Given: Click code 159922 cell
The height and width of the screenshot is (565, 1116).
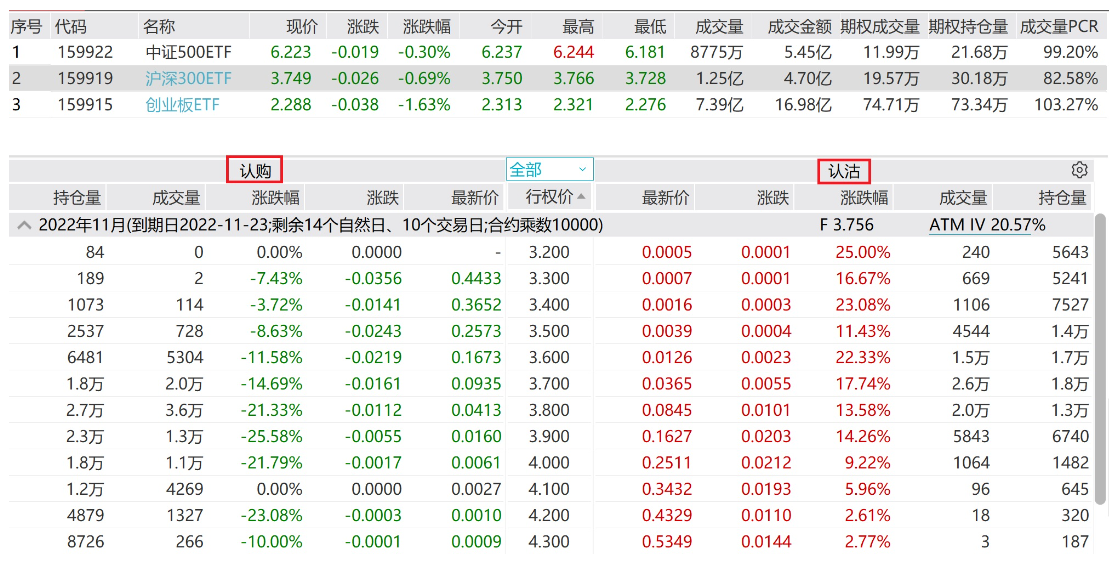Looking at the screenshot, I should click(85, 52).
